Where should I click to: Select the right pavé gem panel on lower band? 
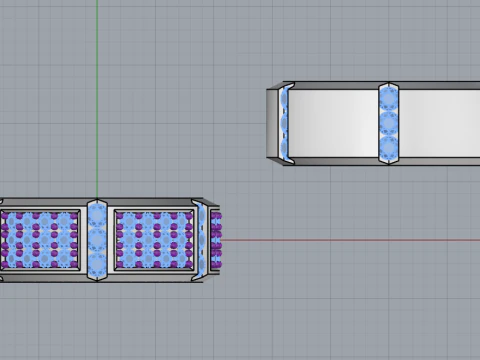tap(154, 240)
